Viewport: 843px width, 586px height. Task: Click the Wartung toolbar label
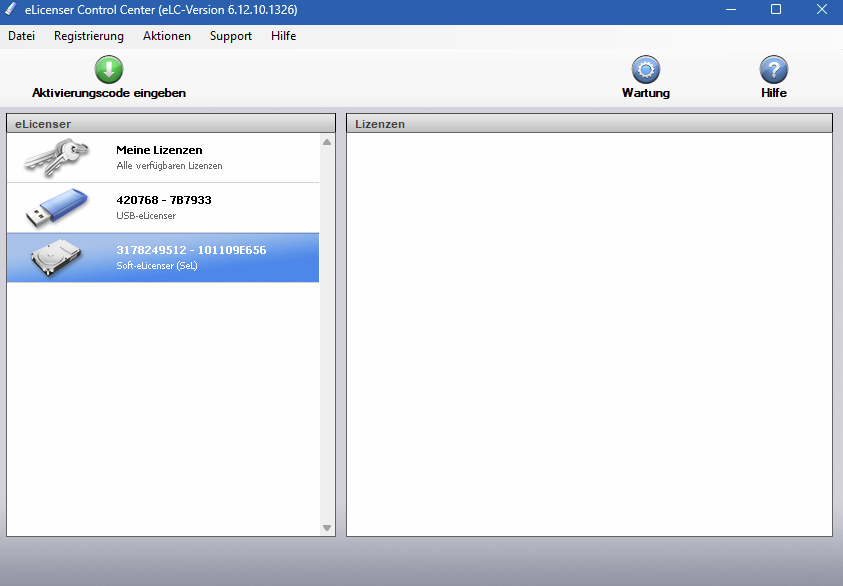[646, 93]
